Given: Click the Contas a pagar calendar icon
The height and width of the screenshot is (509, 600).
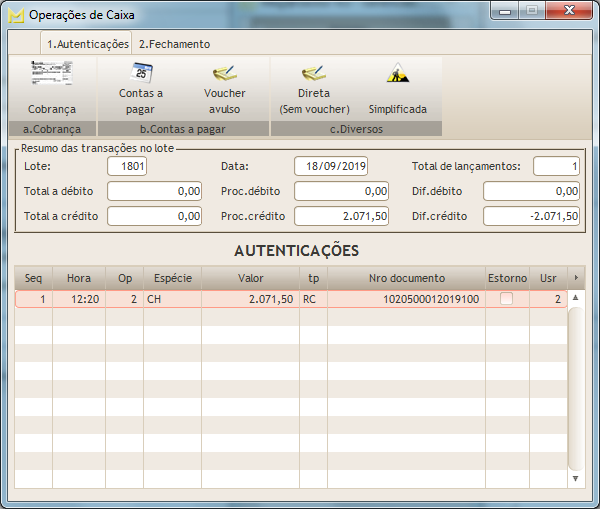Looking at the screenshot, I should (x=142, y=74).
